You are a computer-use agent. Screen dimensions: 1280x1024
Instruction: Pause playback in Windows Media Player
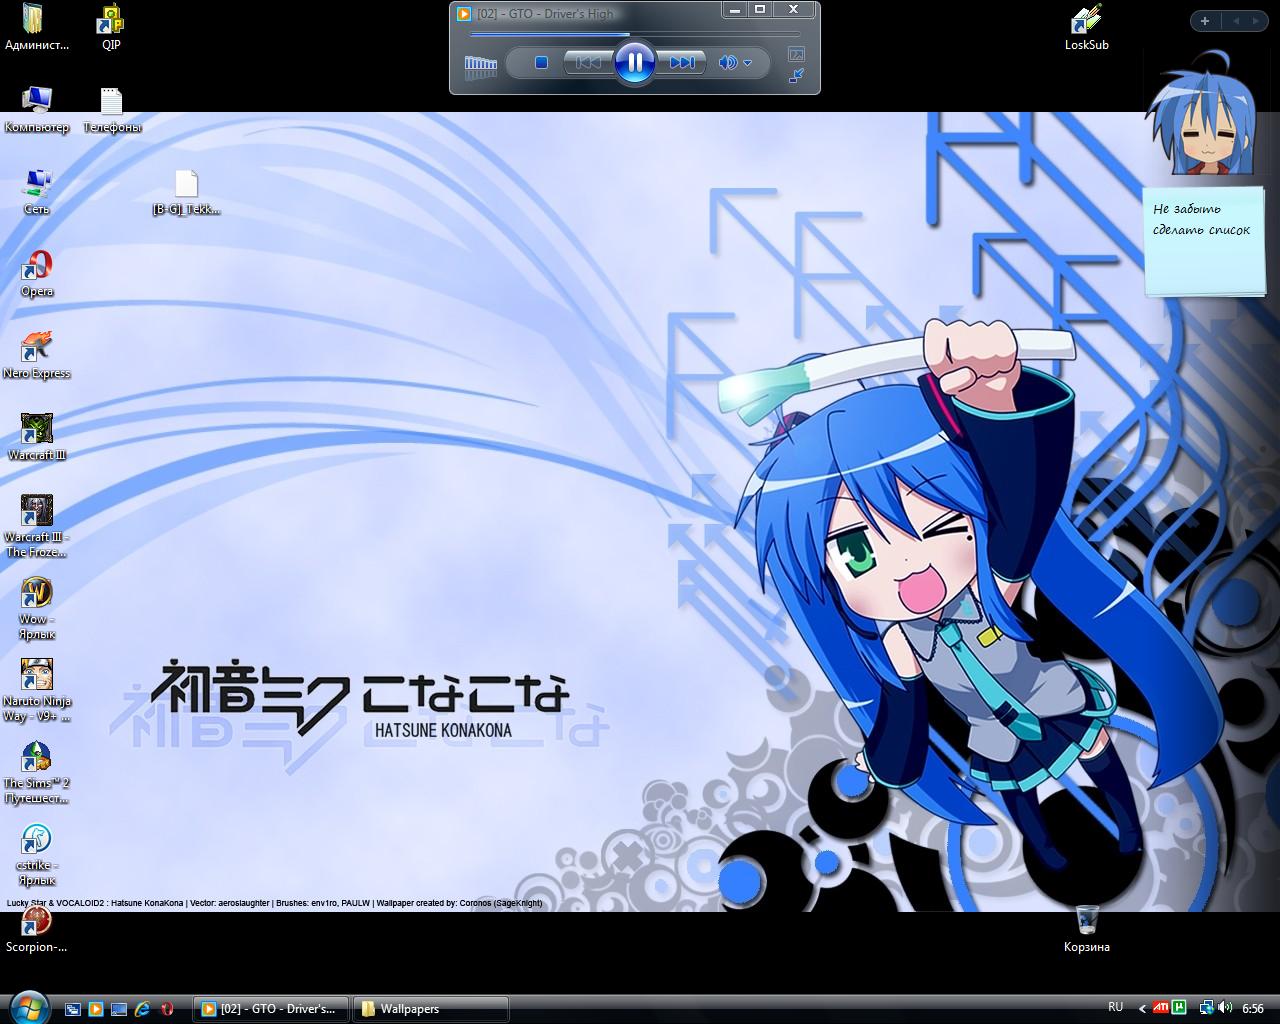tap(635, 62)
